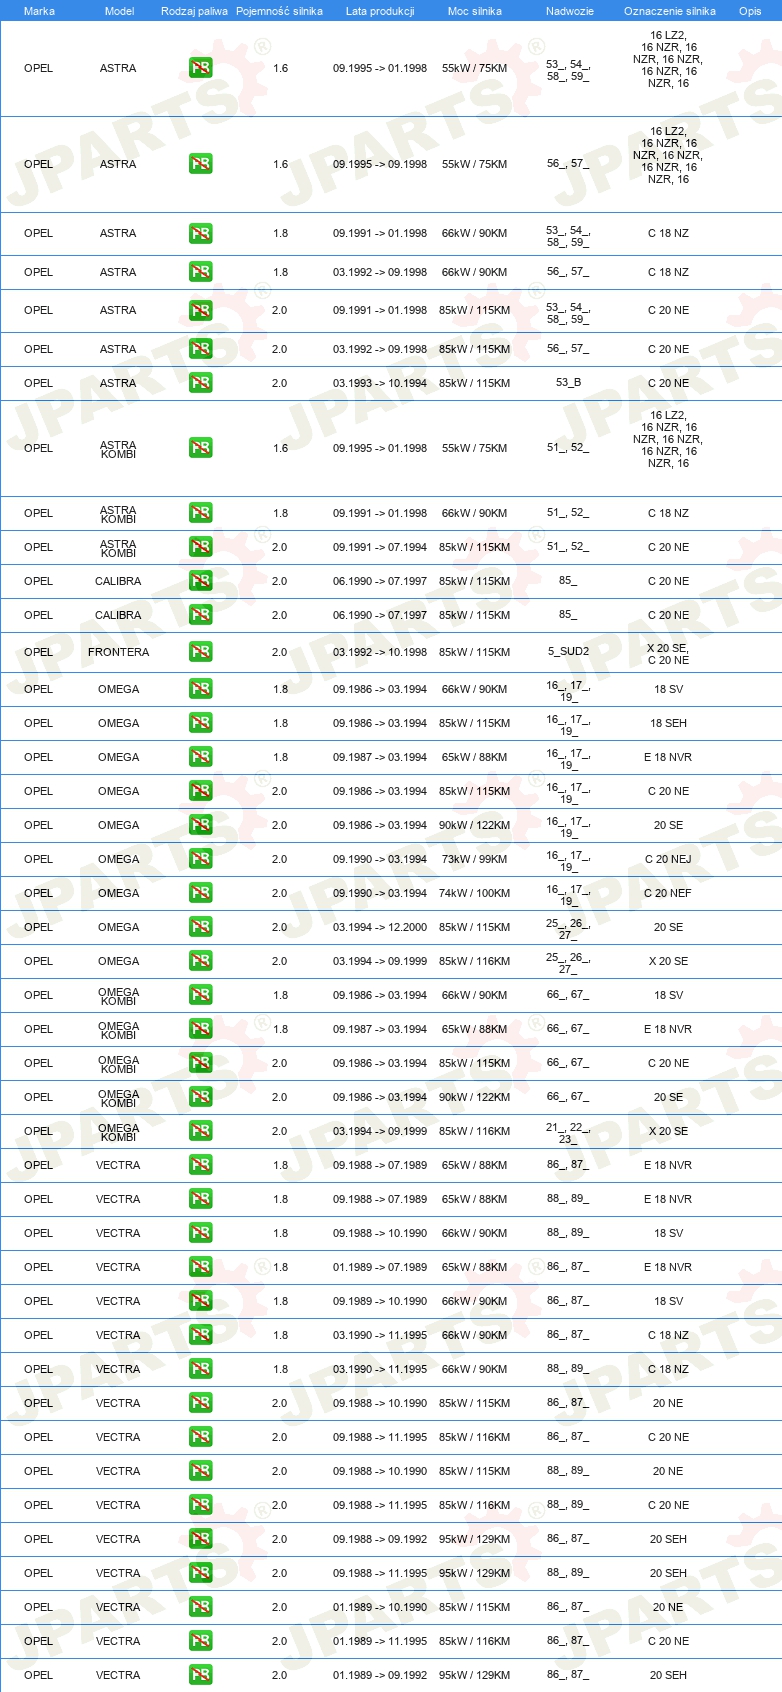
Task: Click fuel icon in Astra Kombi 1.6 row
Action: click(200, 448)
